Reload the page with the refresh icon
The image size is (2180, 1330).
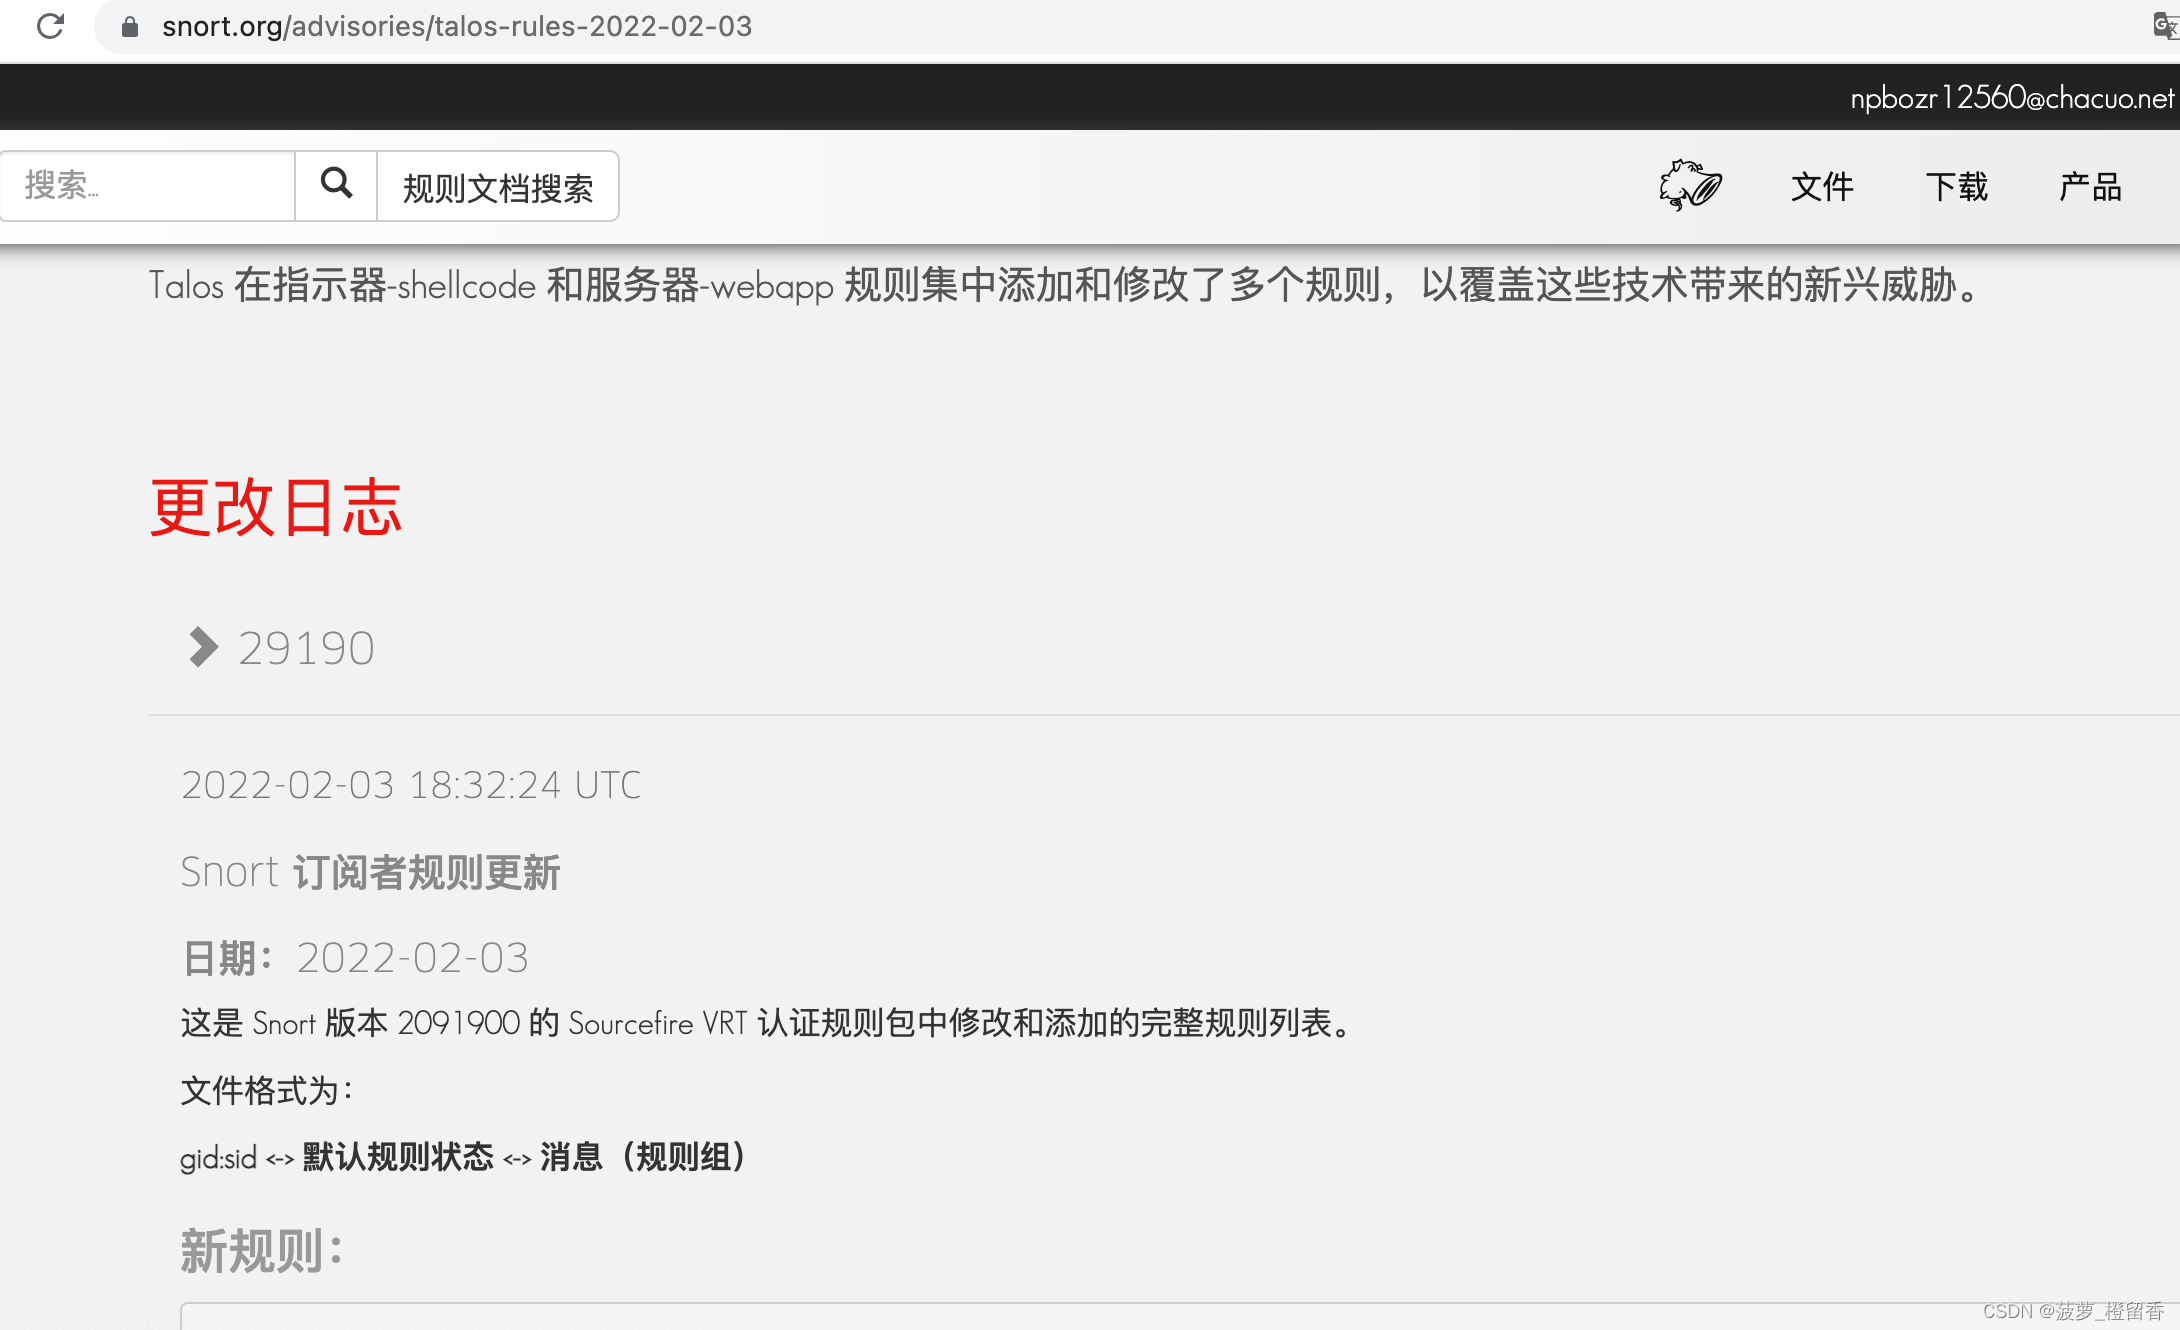coord(50,26)
